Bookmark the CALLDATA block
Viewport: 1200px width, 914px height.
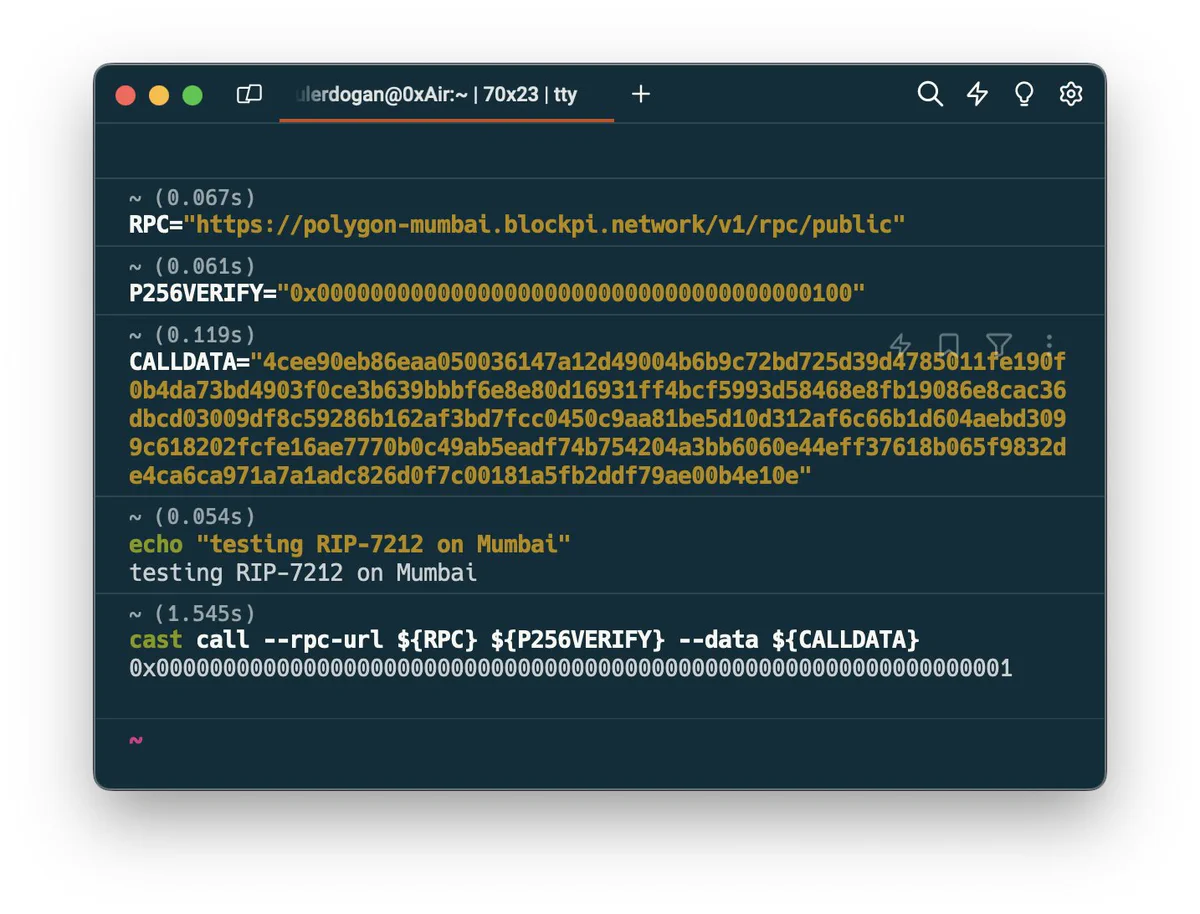coord(949,346)
